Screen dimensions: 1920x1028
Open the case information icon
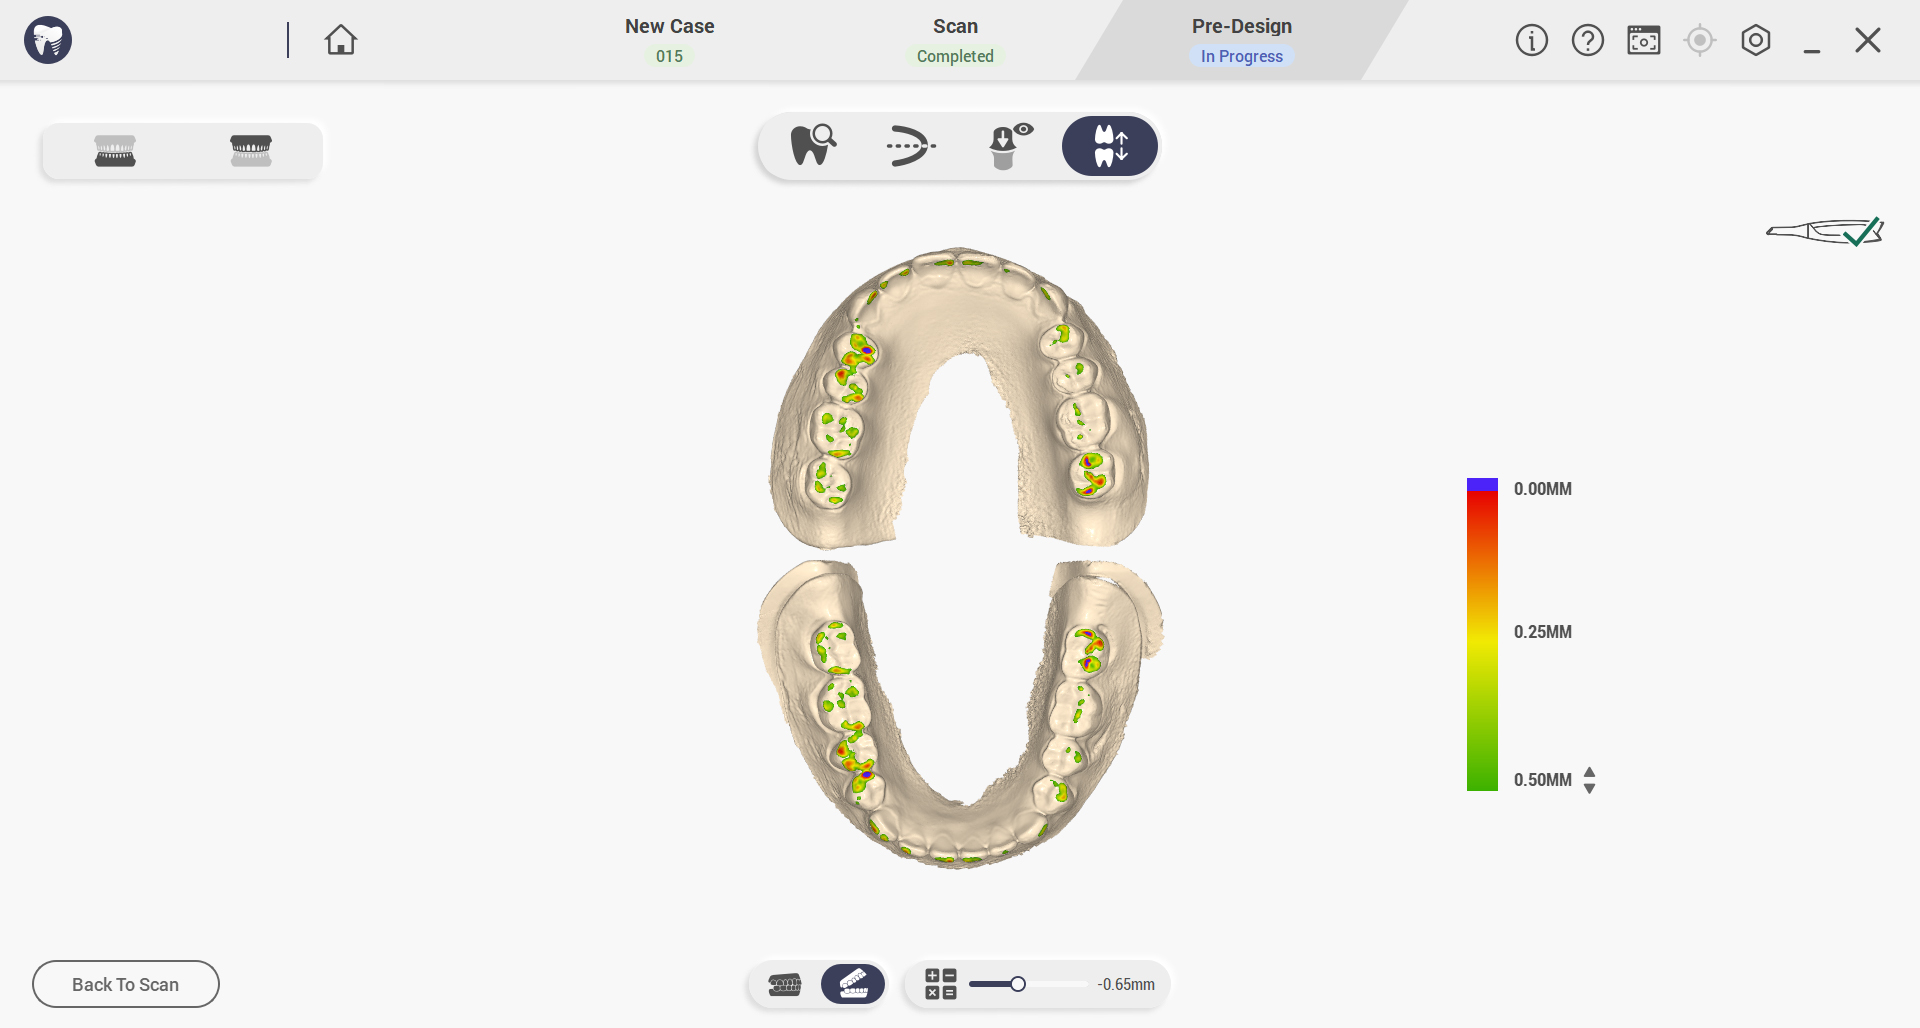[x=1532, y=40]
